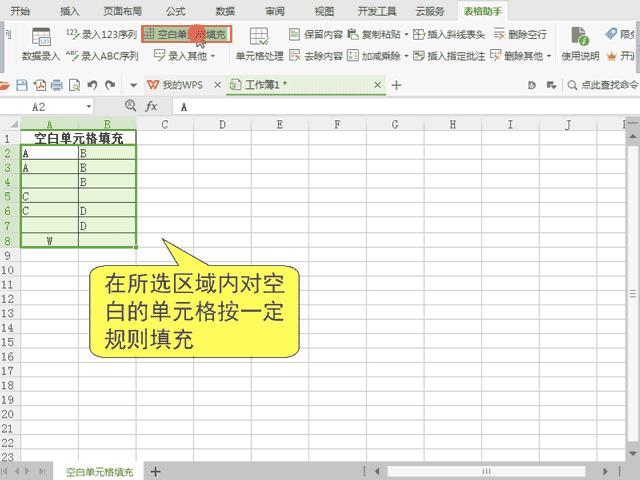This screenshot has width=640, height=480.
Task: Switch to the 审阅 ribbon tab
Action: [x=275, y=11]
